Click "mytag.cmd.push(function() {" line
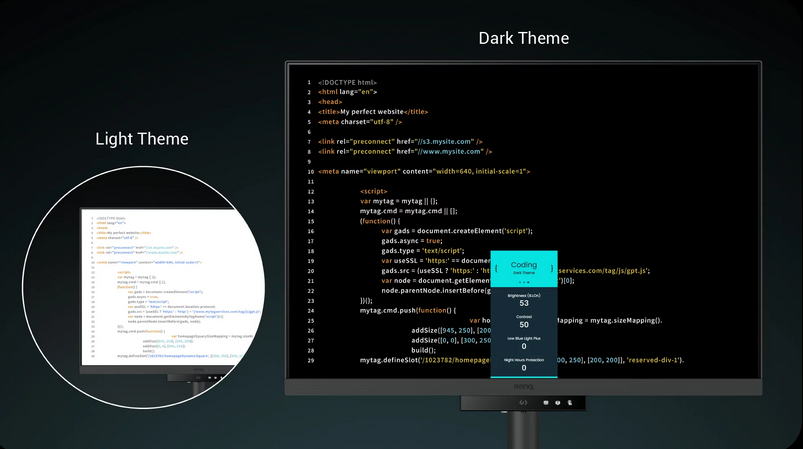Image resolution: width=803 pixels, height=449 pixels. (408, 310)
